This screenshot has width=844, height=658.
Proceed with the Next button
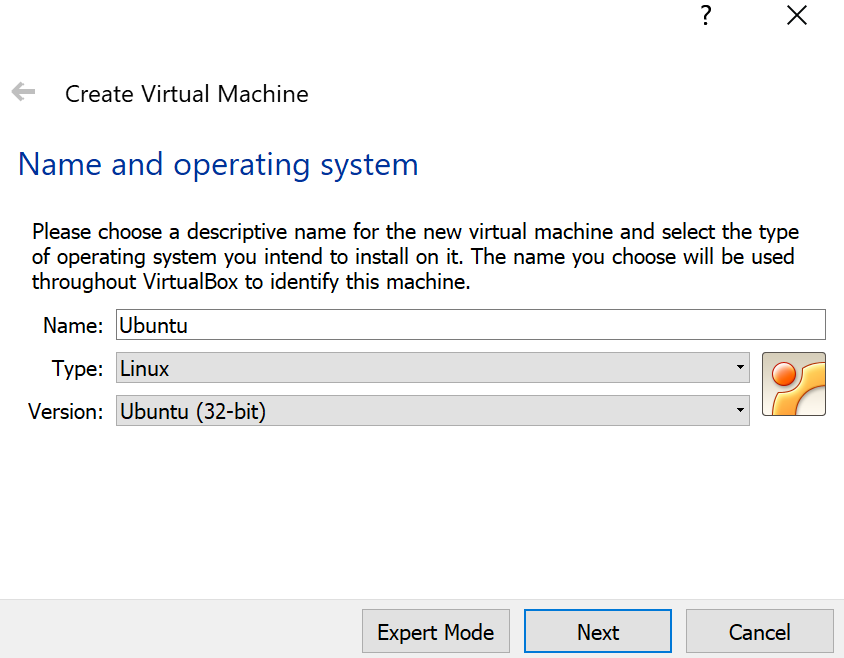pos(597,631)
